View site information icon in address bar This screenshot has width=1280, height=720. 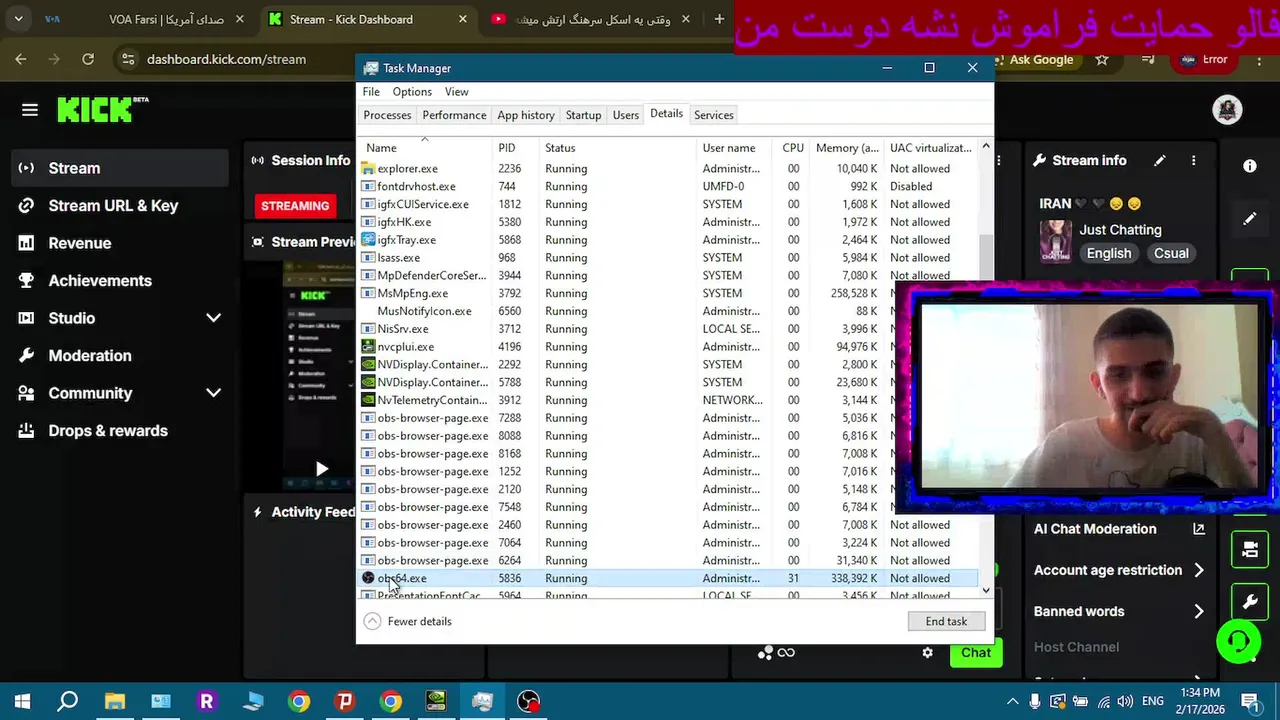[128, 59]
